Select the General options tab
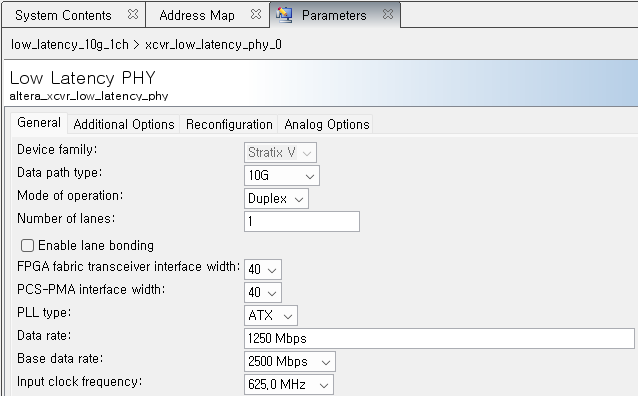 (x=39, y=123)
